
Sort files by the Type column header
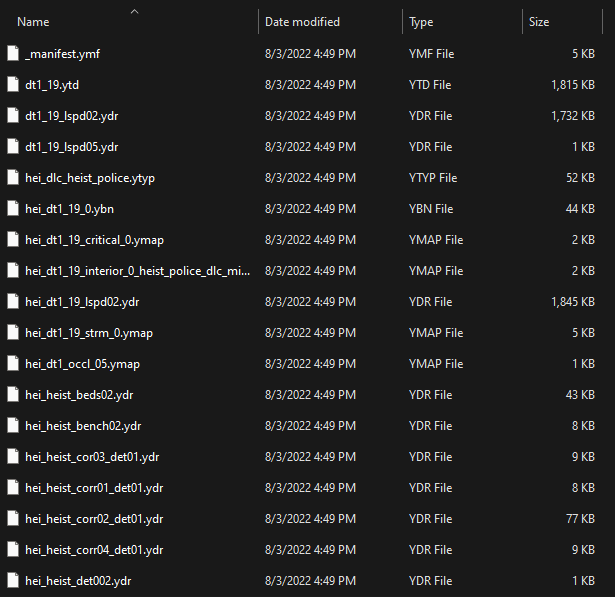421,22
